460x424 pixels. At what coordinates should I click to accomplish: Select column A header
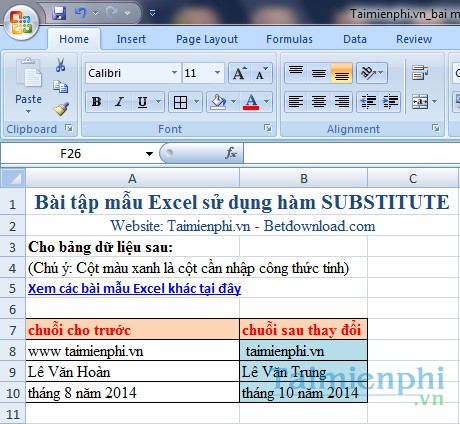click(132, 178)
